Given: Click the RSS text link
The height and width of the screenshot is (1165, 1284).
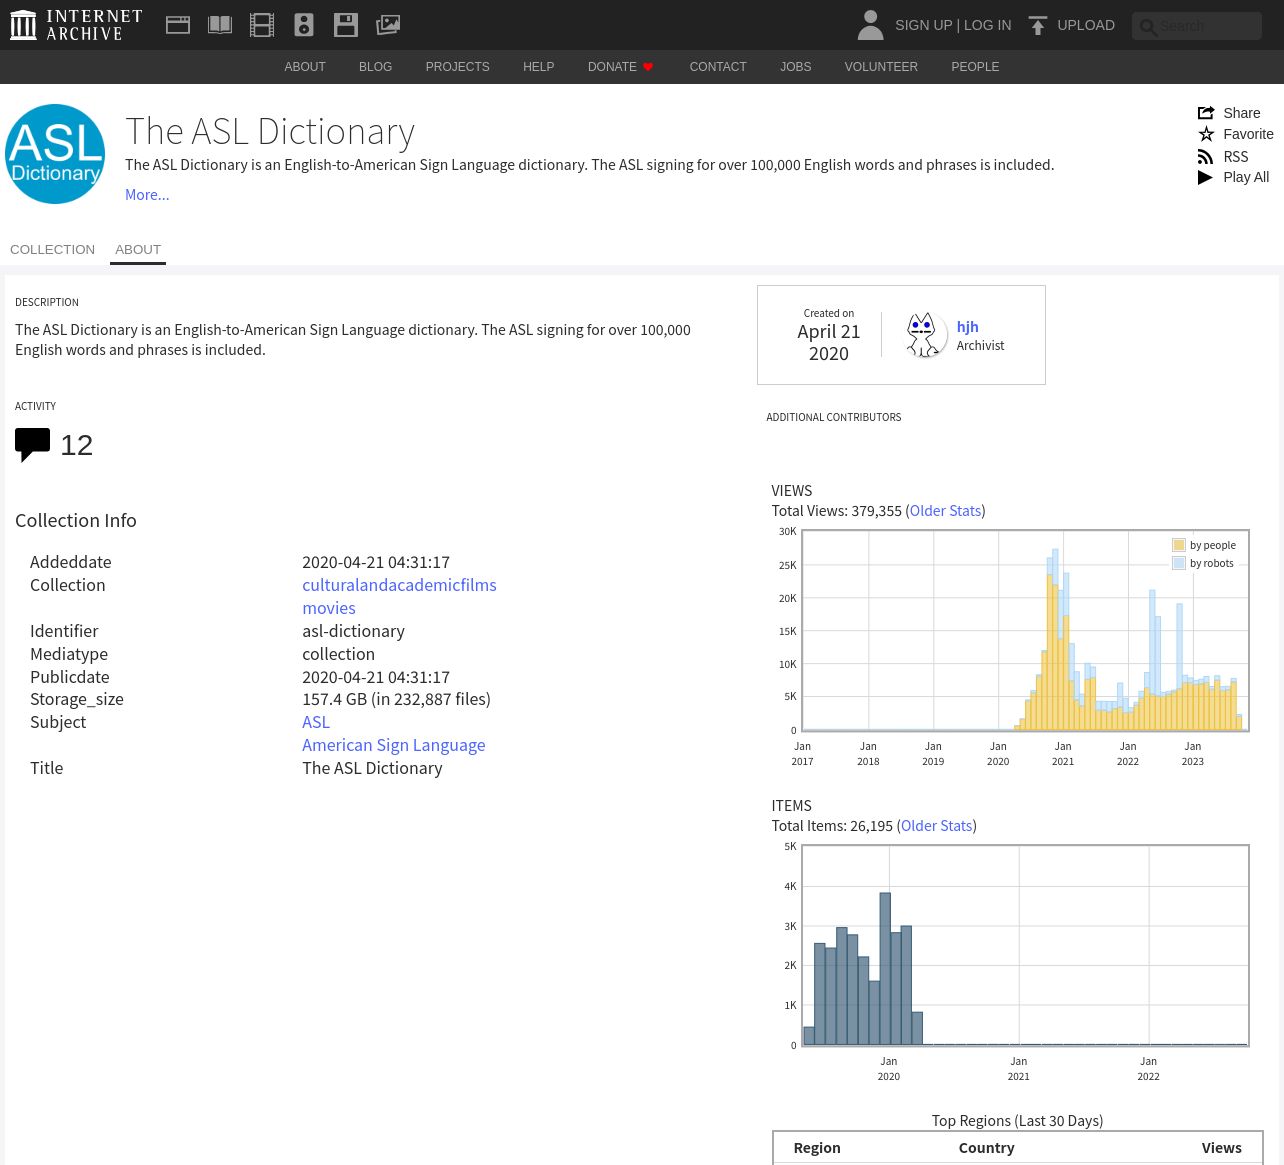Looking at the screenshot, I should [1236, 157].
